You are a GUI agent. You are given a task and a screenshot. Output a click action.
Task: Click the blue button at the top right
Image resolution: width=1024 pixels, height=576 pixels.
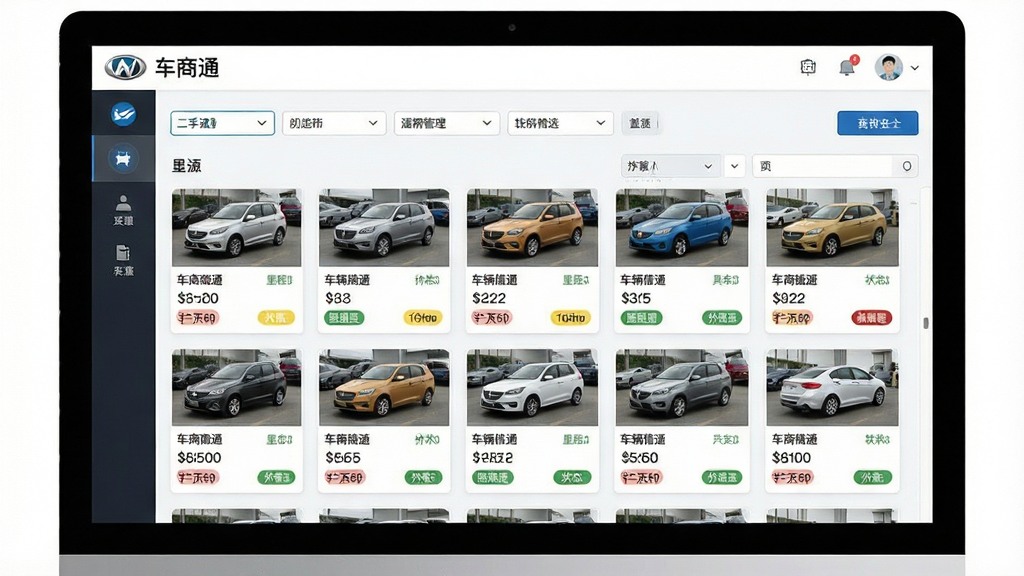[x=878, y=123]
